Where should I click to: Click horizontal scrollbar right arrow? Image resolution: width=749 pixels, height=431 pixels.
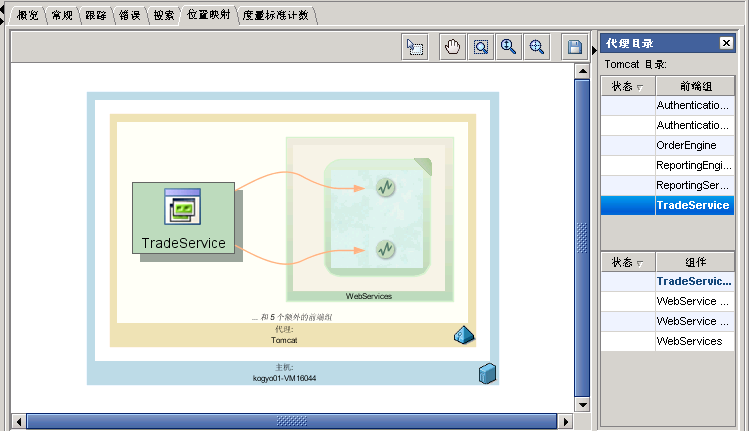[x=566, y=422]
